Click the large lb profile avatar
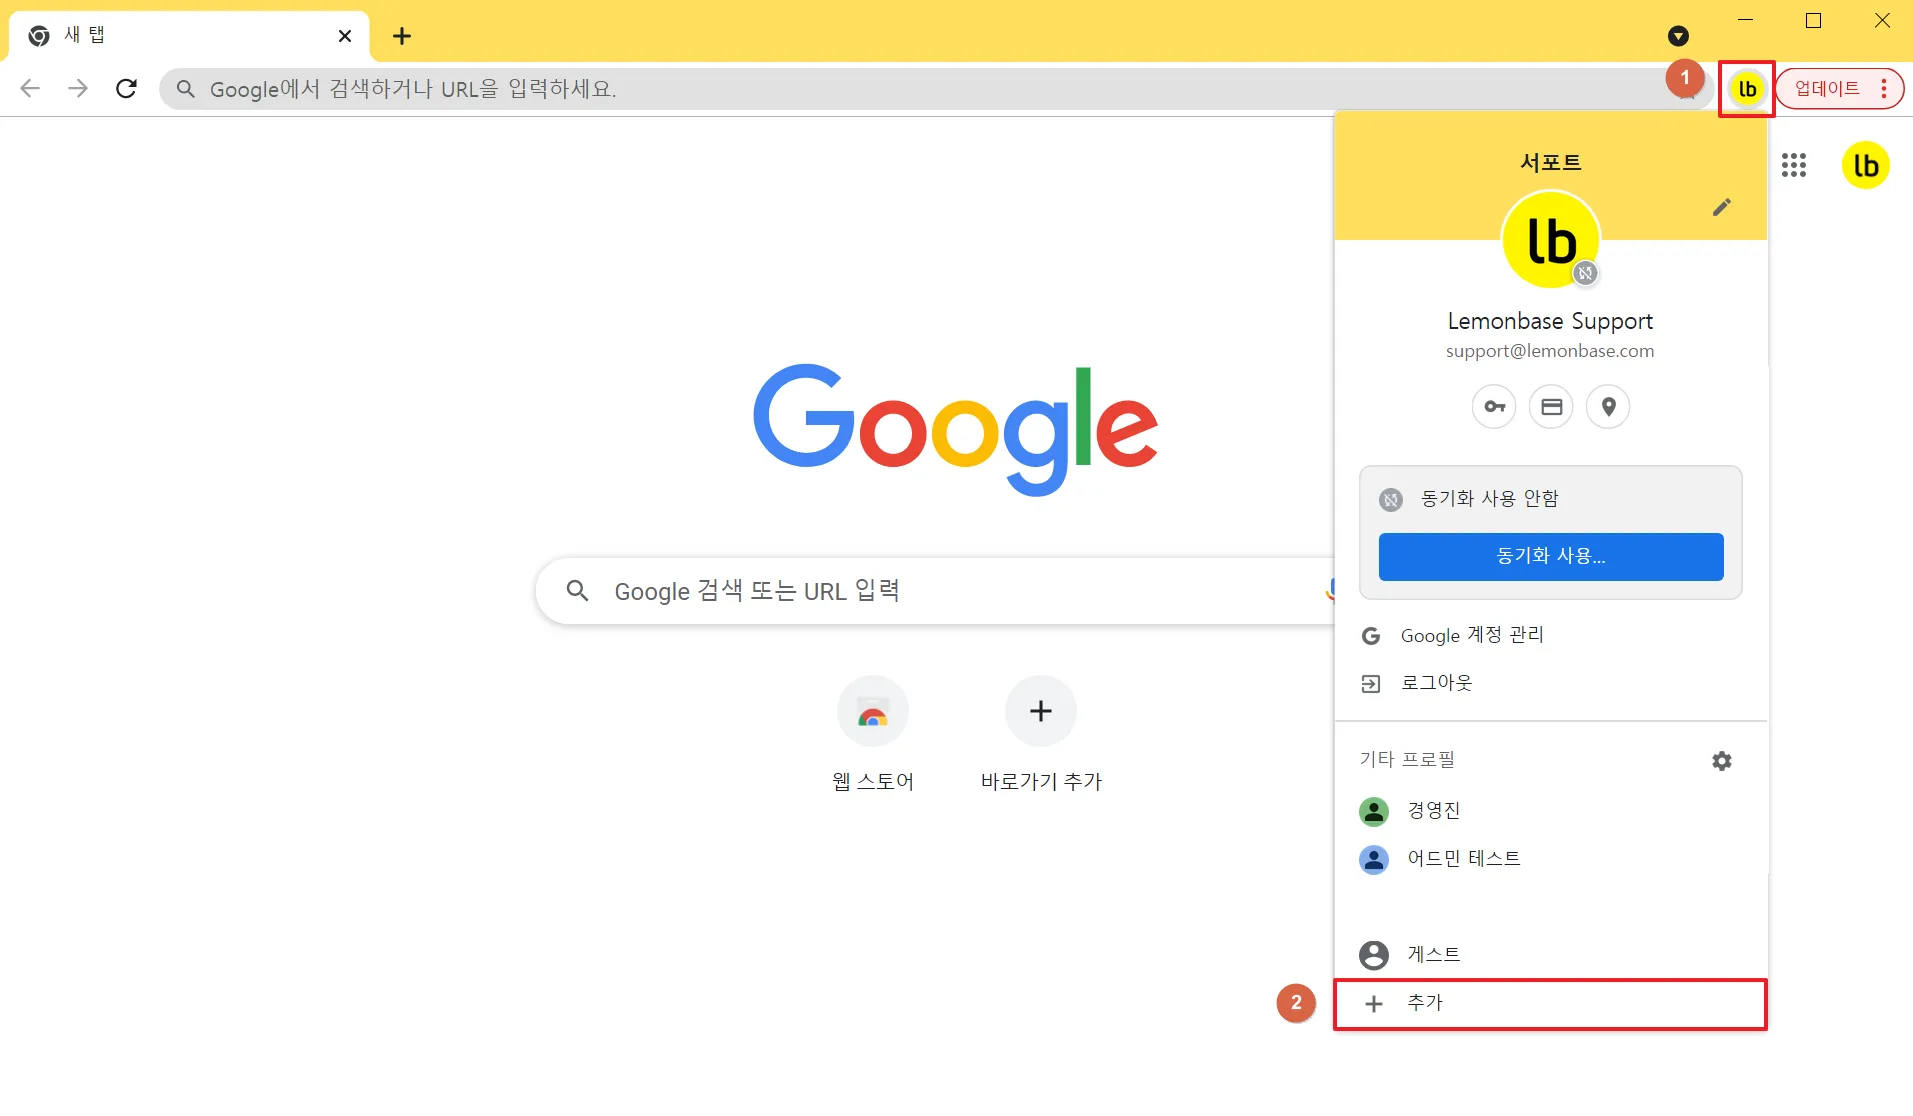Image resolution: width=1913 pixels, height=1116 pixels. 1551,240
